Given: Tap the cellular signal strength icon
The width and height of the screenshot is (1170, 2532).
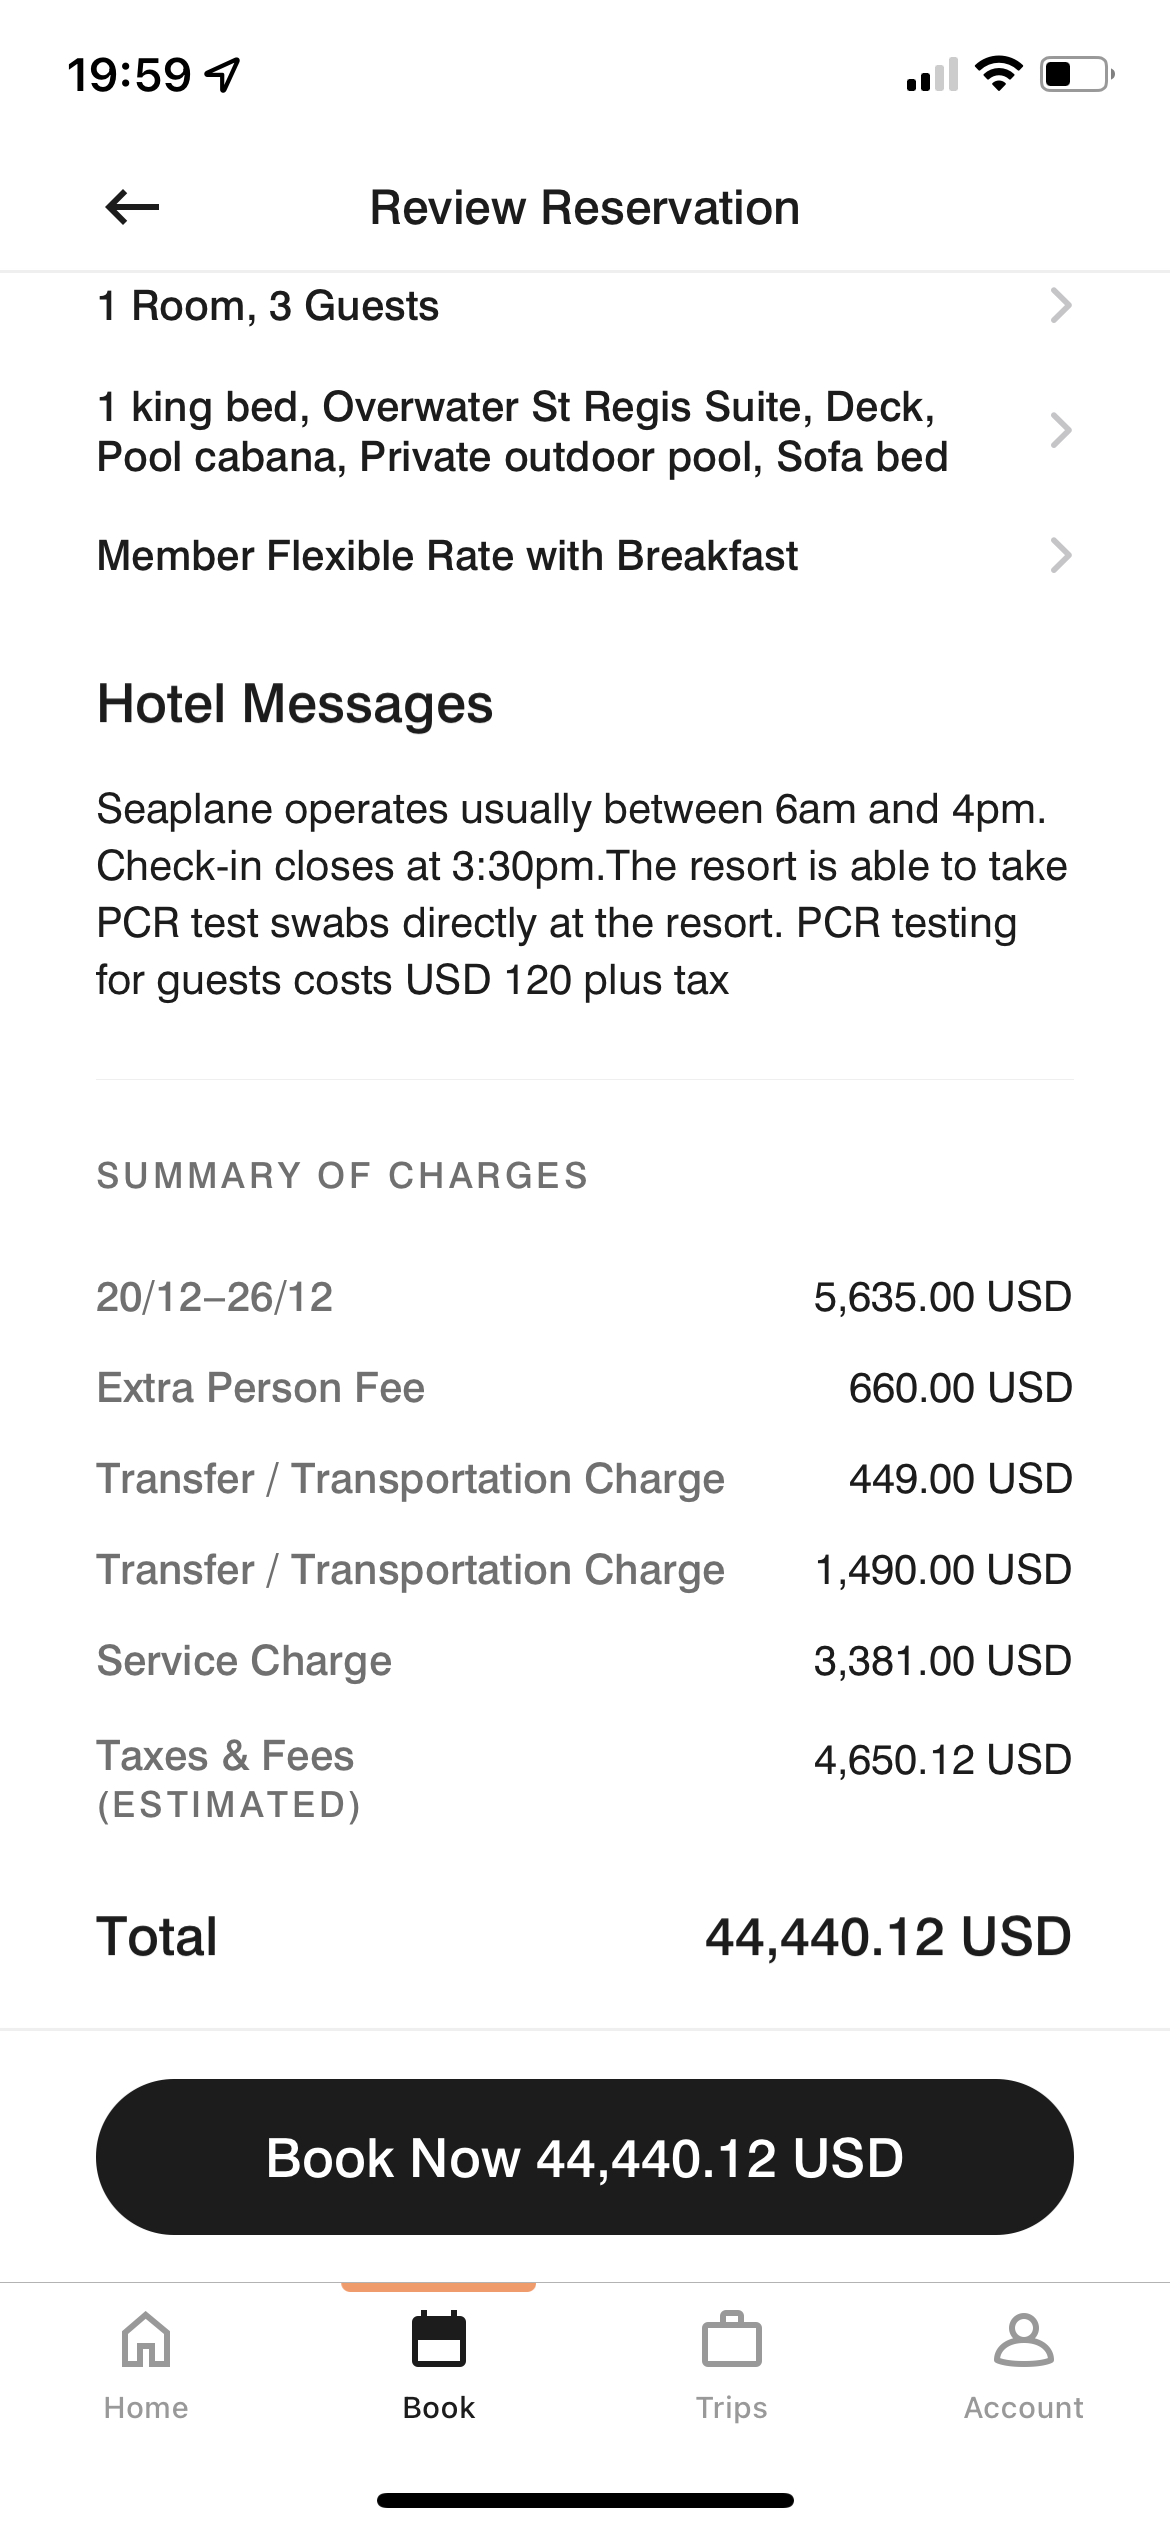Looking at the screenshot, I should click(932, 74).
